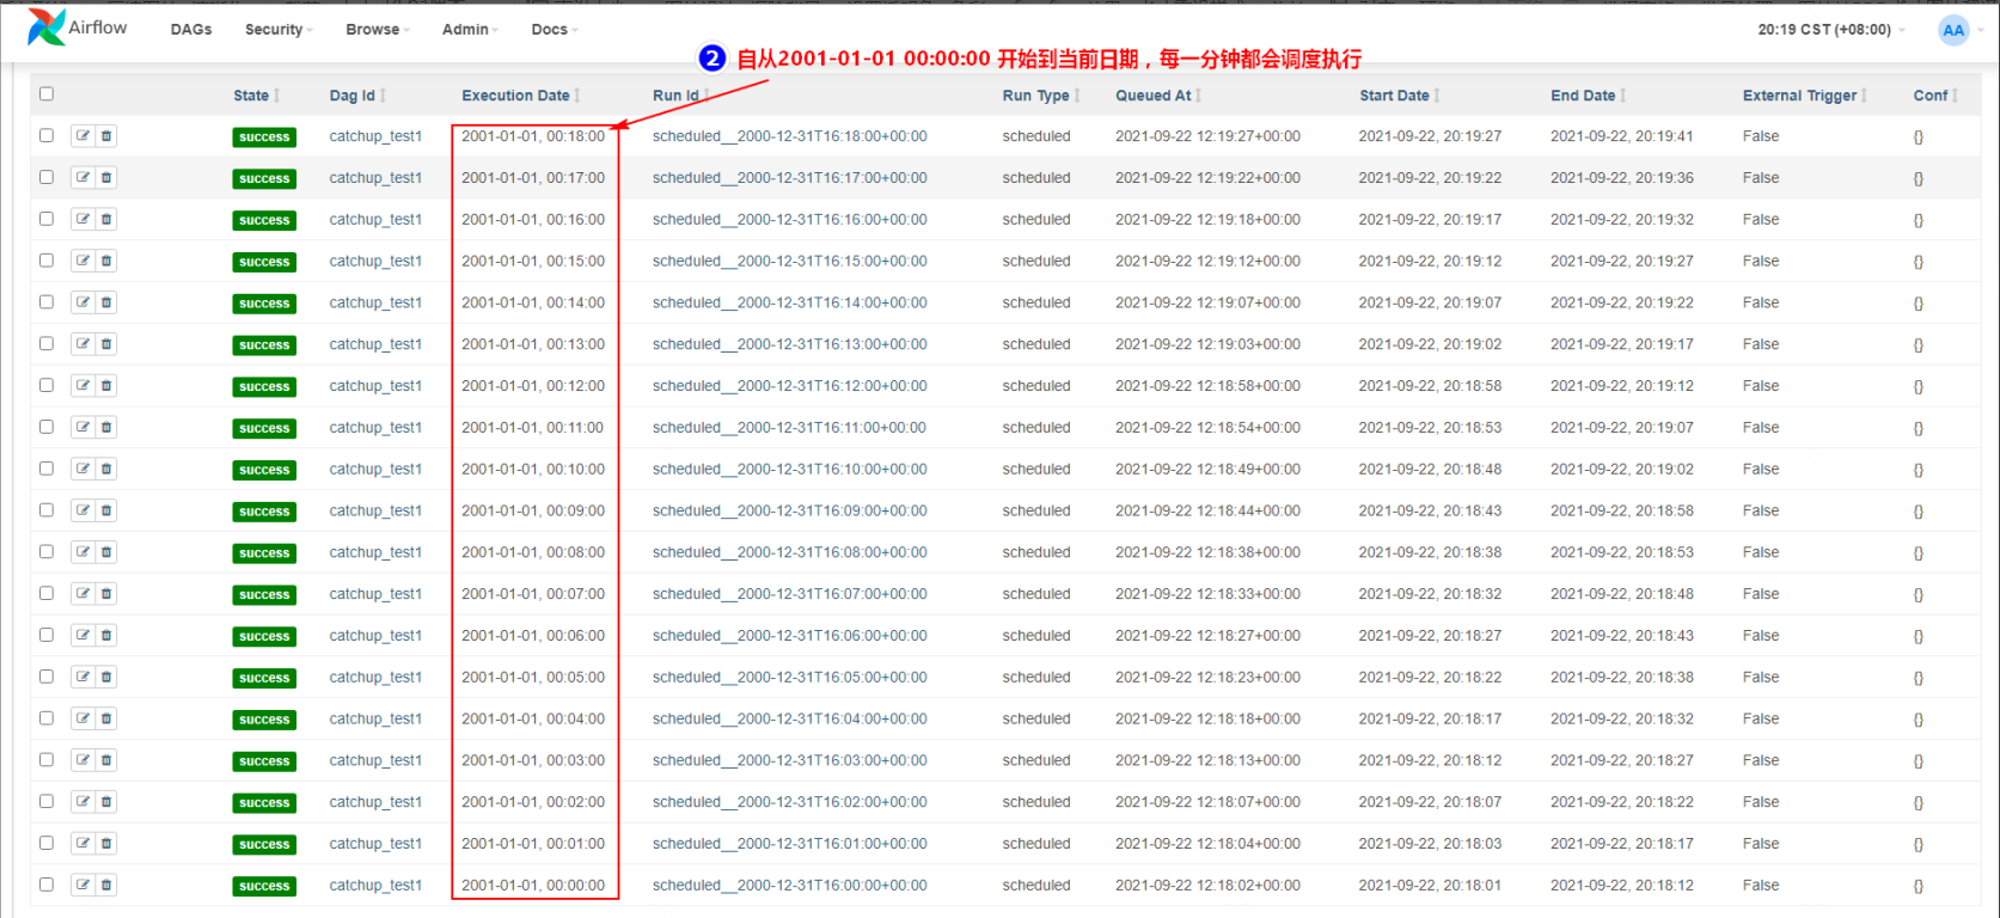Open the Browse dropdown menu
The width and height of the screenshot is (2000, 918).
pos(377,30)
